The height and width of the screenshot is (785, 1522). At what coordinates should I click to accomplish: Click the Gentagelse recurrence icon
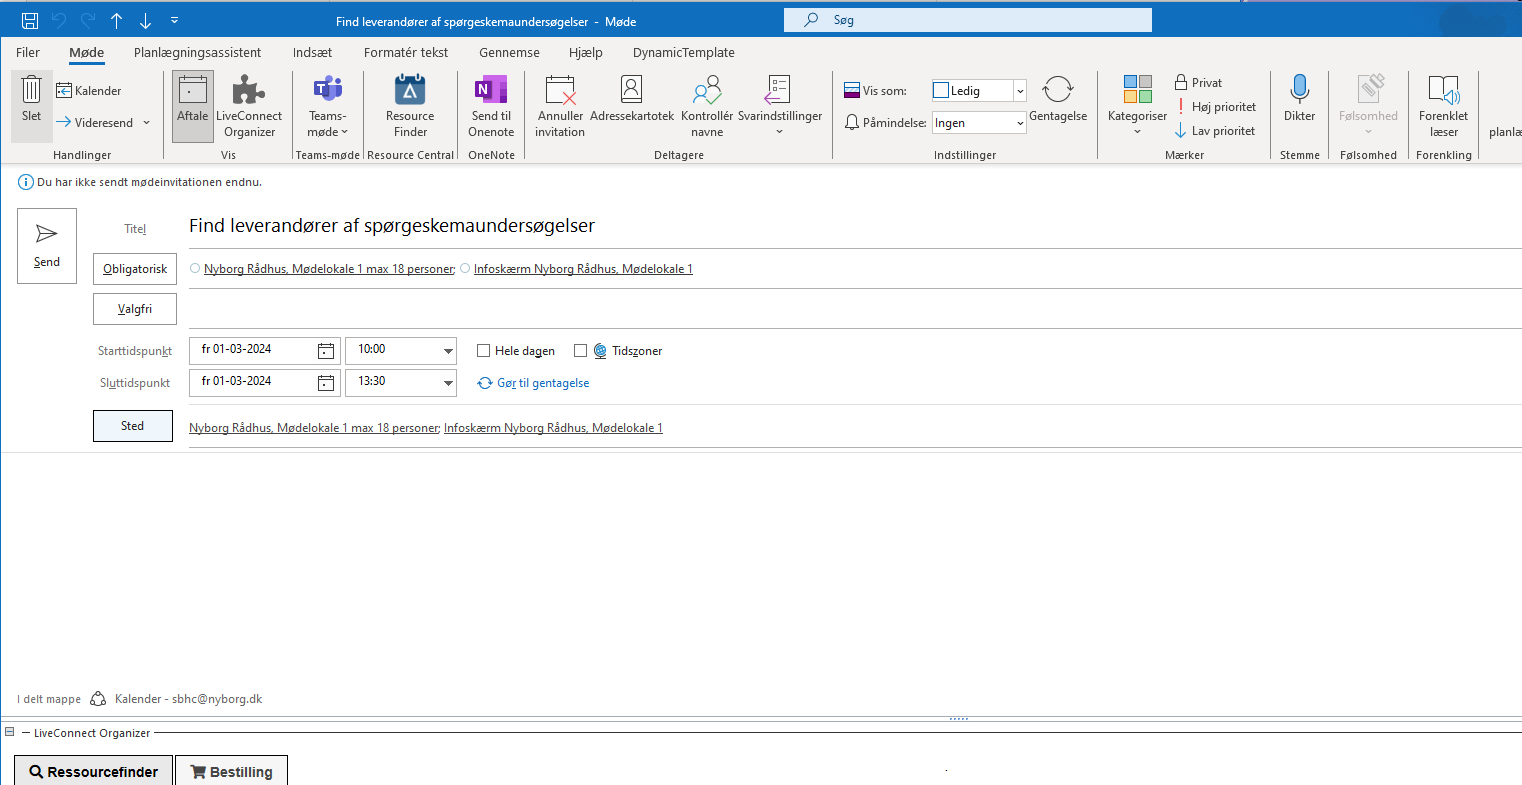tap(1057, 92)
